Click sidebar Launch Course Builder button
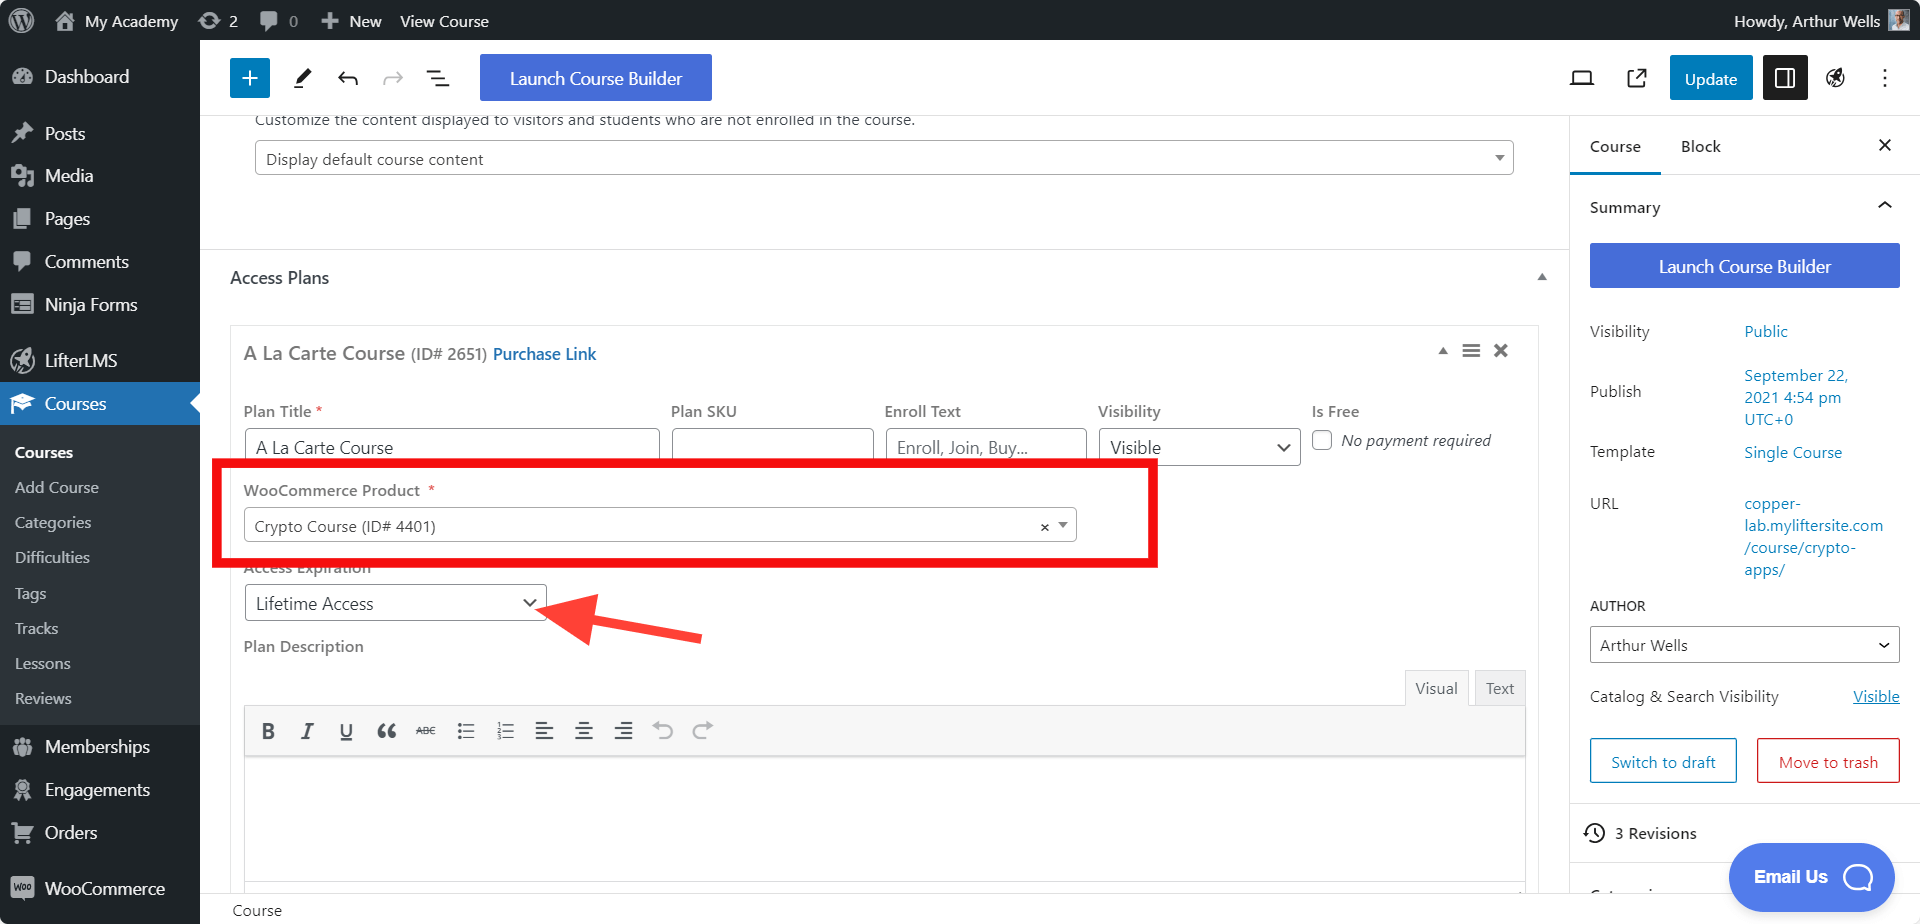 (x=1744, y=266)
